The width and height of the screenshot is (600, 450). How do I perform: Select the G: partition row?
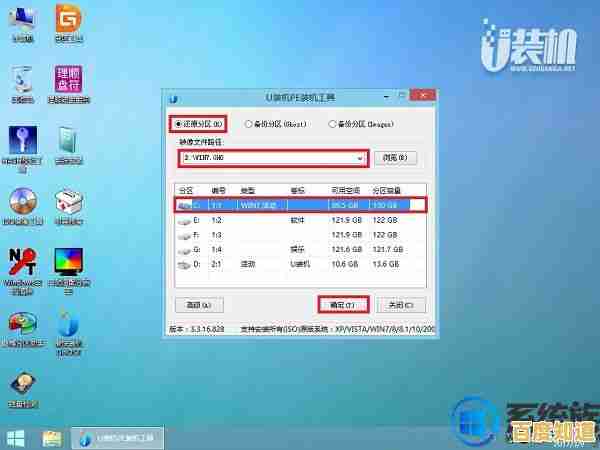point(300,249)
